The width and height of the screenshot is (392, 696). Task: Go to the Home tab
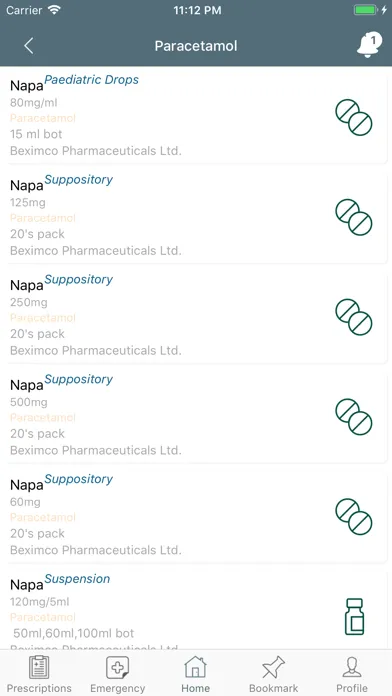[x=195, y=674]
